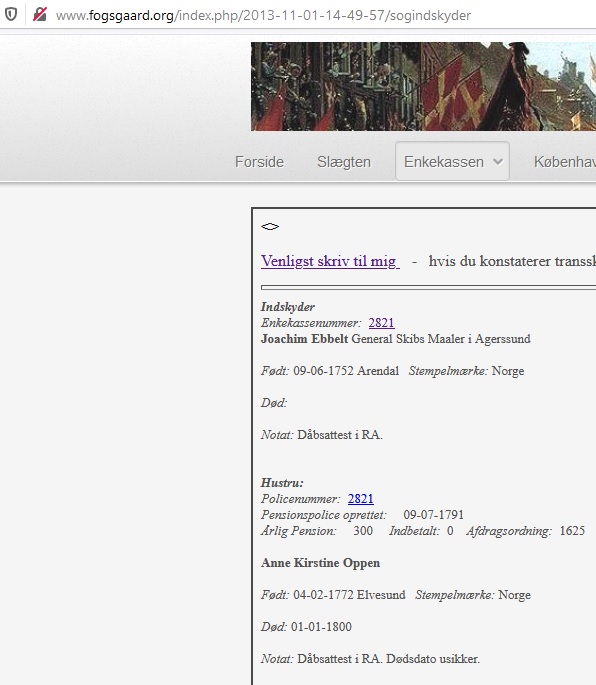Viewport: 596px width, 685px height.
Task: Click the insecure connection crossed padlock icon
Action: [40, 15]
